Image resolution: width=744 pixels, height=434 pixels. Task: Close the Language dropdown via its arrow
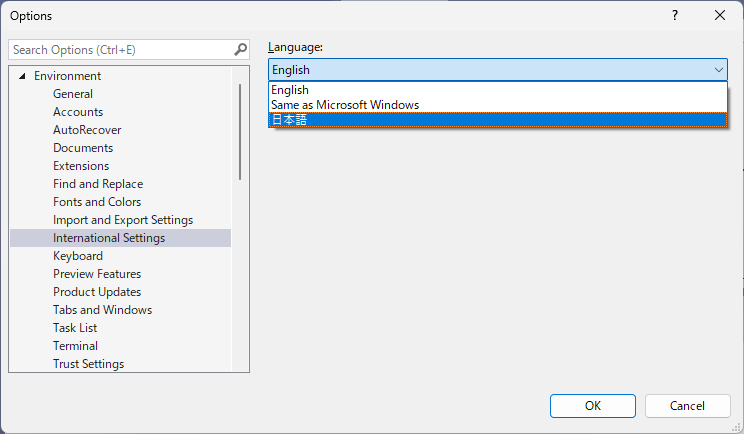(x=718, y=70)
